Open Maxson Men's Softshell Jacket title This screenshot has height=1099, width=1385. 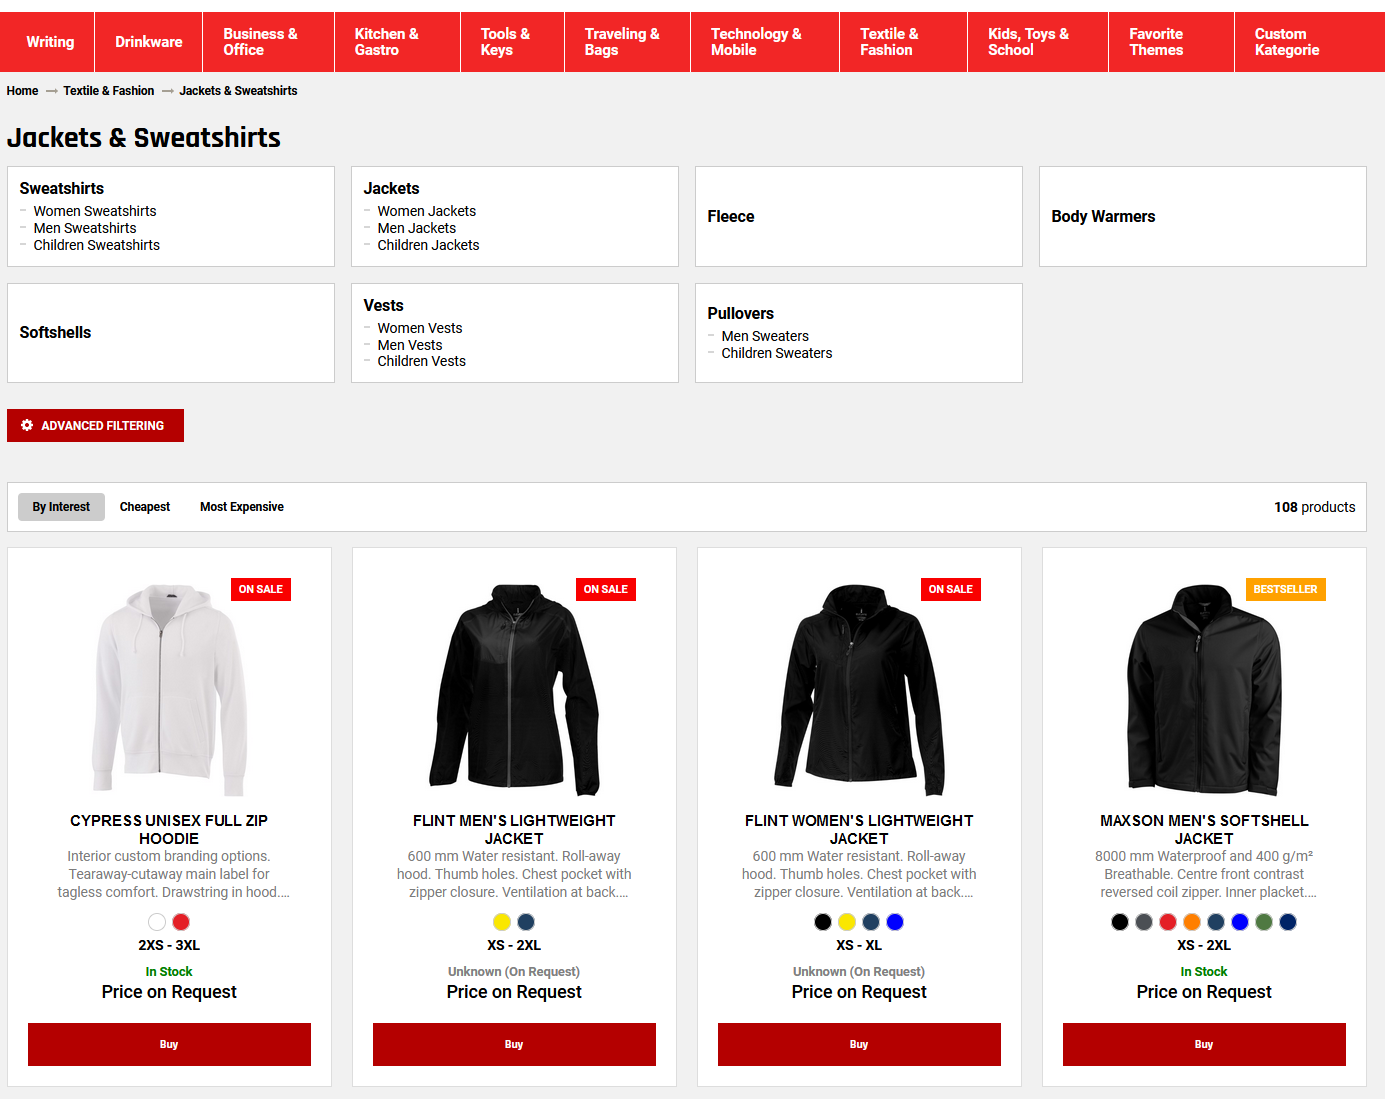pyautogui.click(x=1204, y=829)
